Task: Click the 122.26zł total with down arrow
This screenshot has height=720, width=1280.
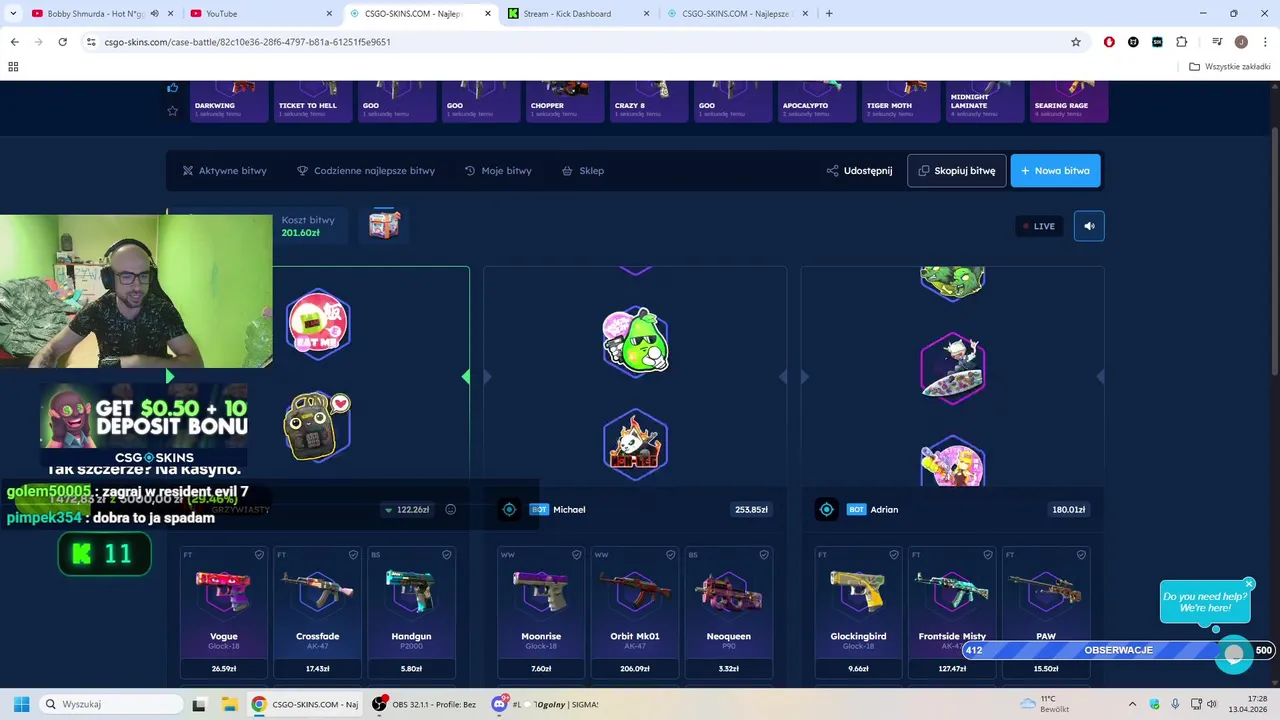Action: (x=407, y=510)
